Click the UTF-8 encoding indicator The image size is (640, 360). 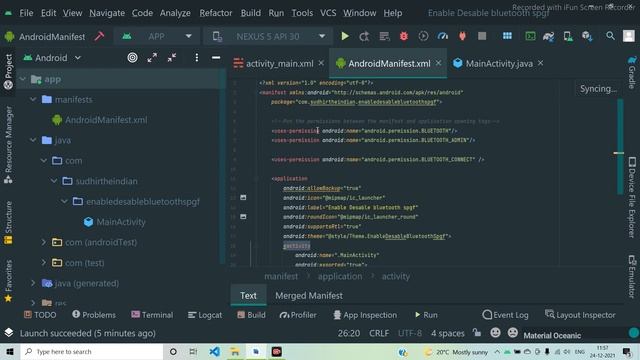[410, 333]
